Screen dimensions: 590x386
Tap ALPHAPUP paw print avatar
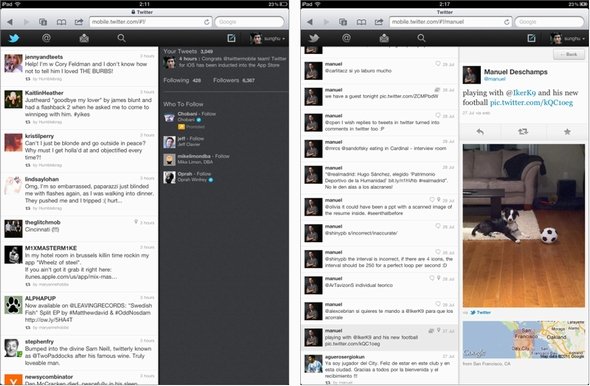[x=14, y=305]
